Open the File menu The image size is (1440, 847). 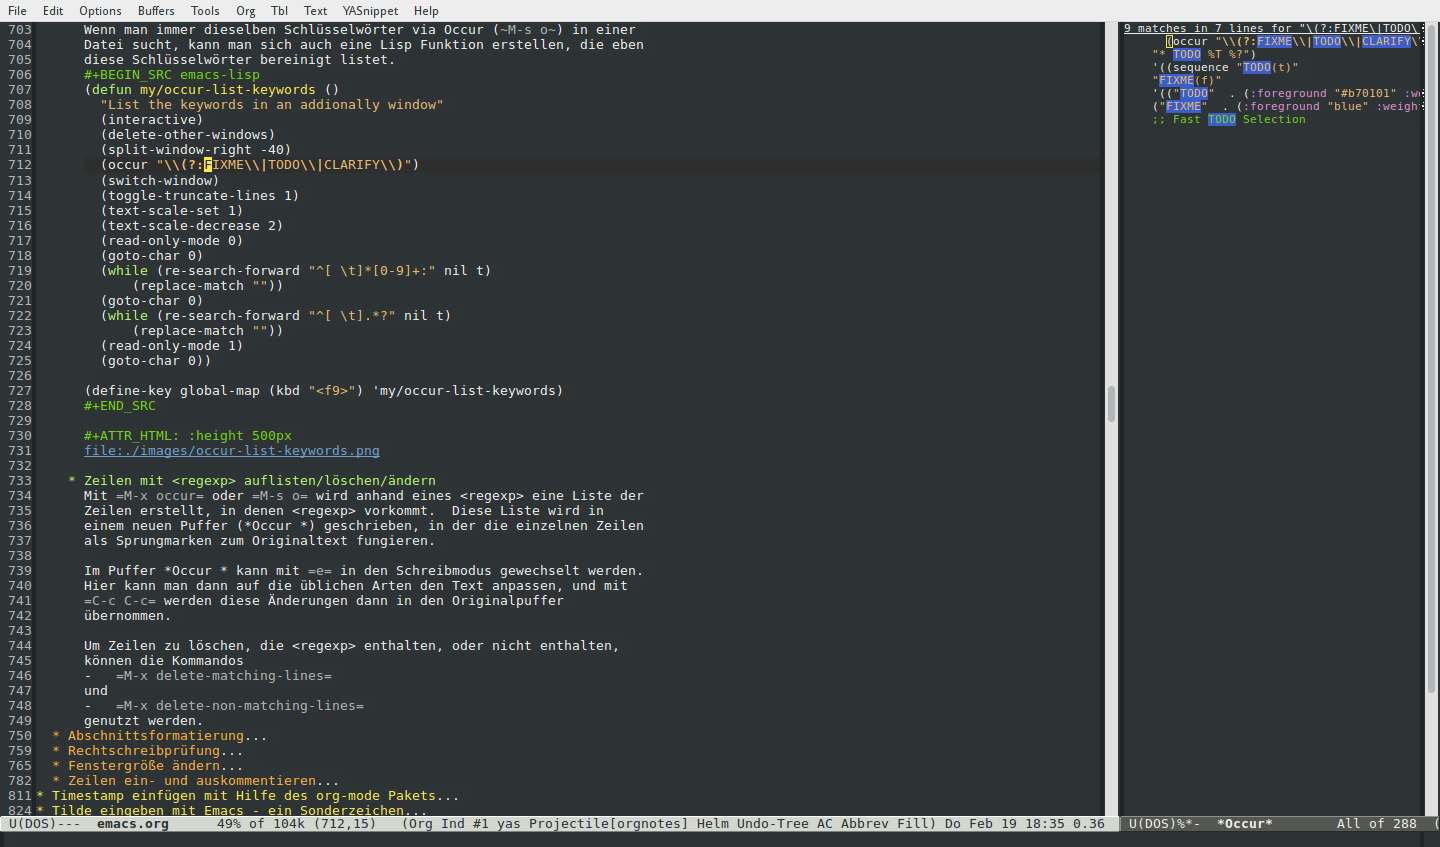(17, 11)
